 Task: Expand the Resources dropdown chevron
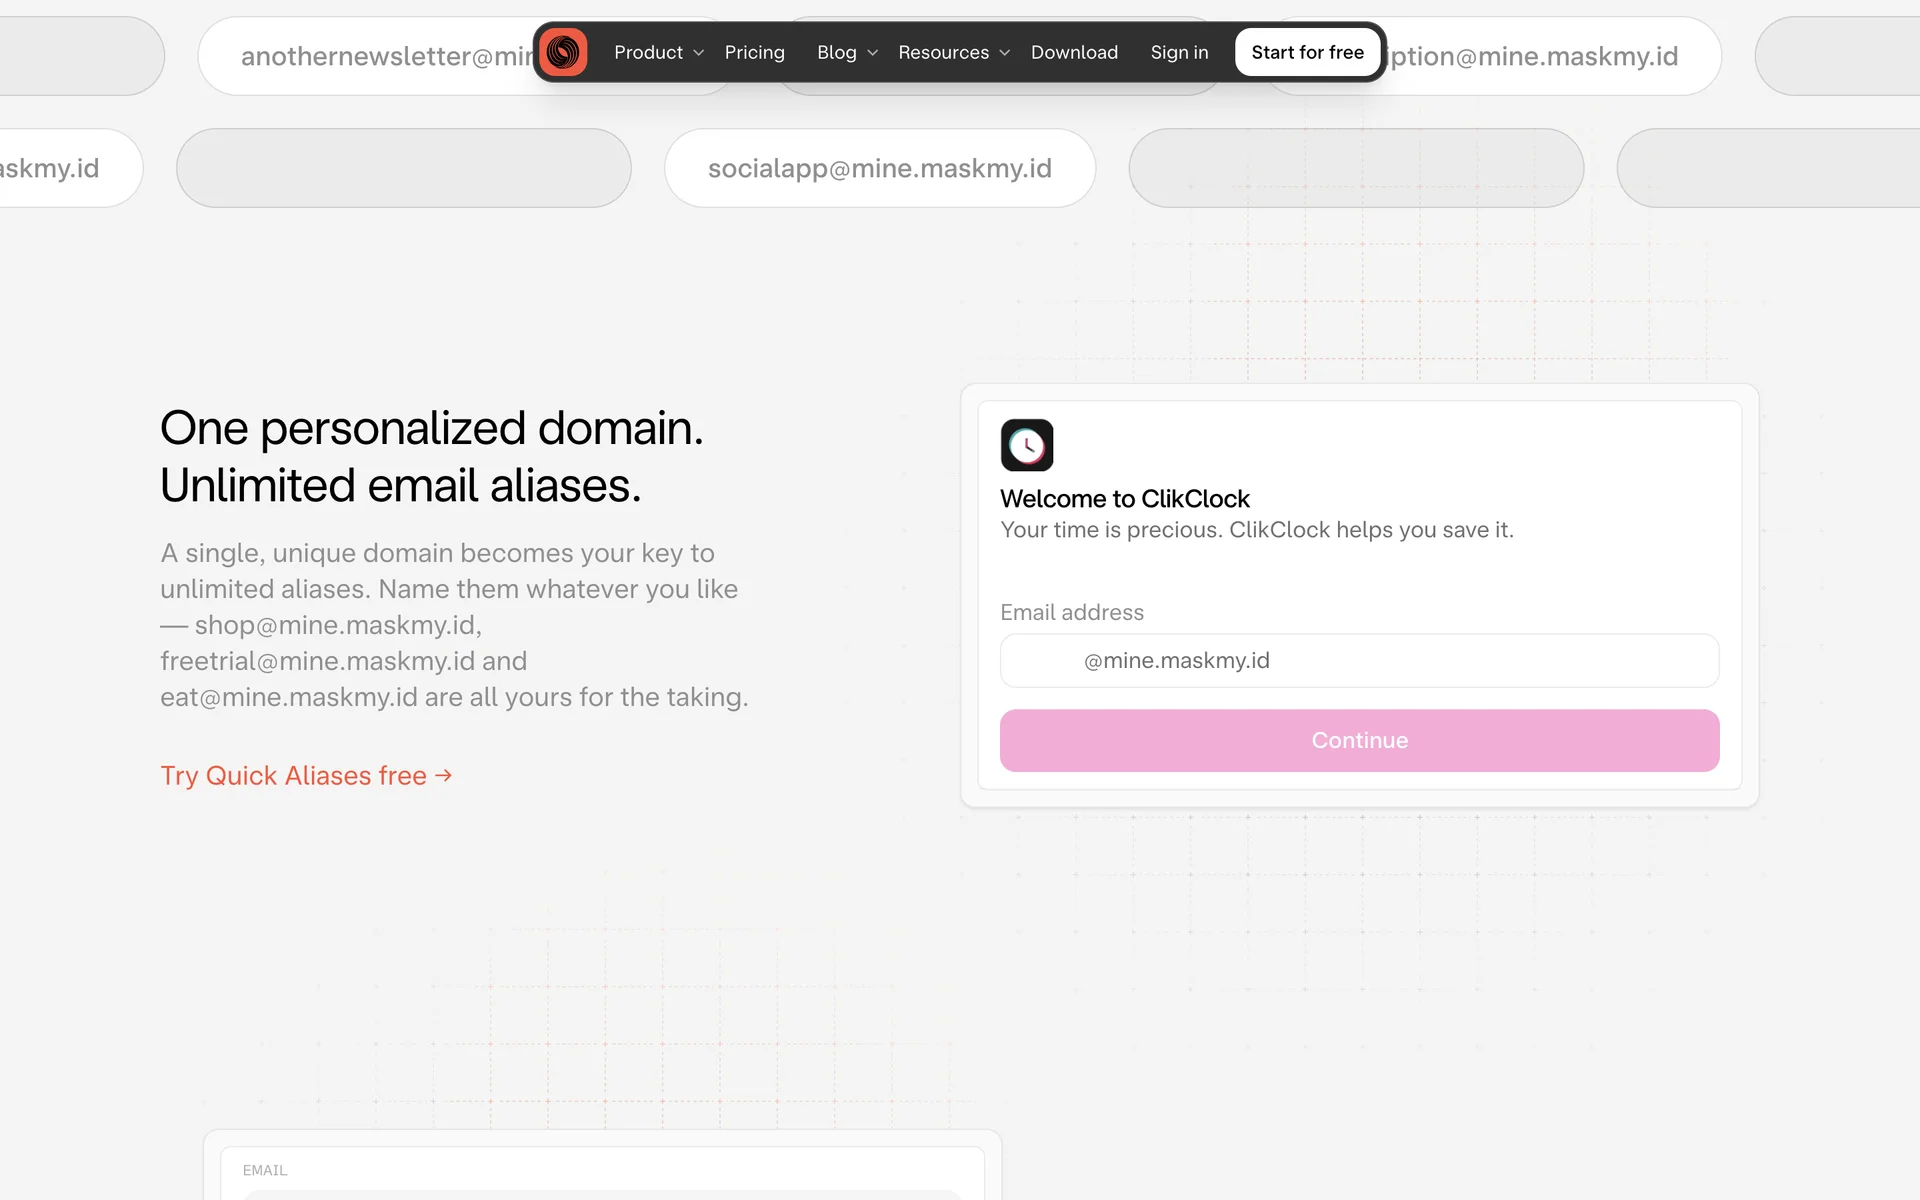(x=1005, y=53)
